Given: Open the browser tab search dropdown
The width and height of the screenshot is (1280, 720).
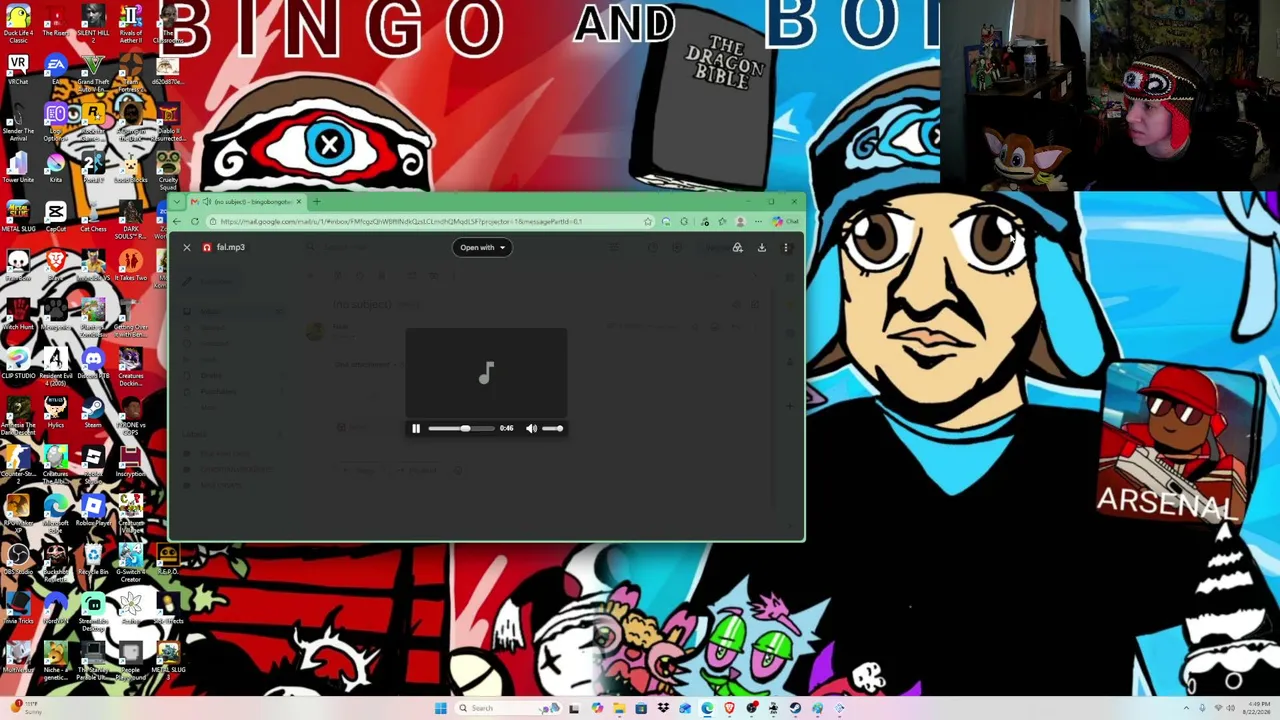Looking at the screenshot, I should [178, 202].
